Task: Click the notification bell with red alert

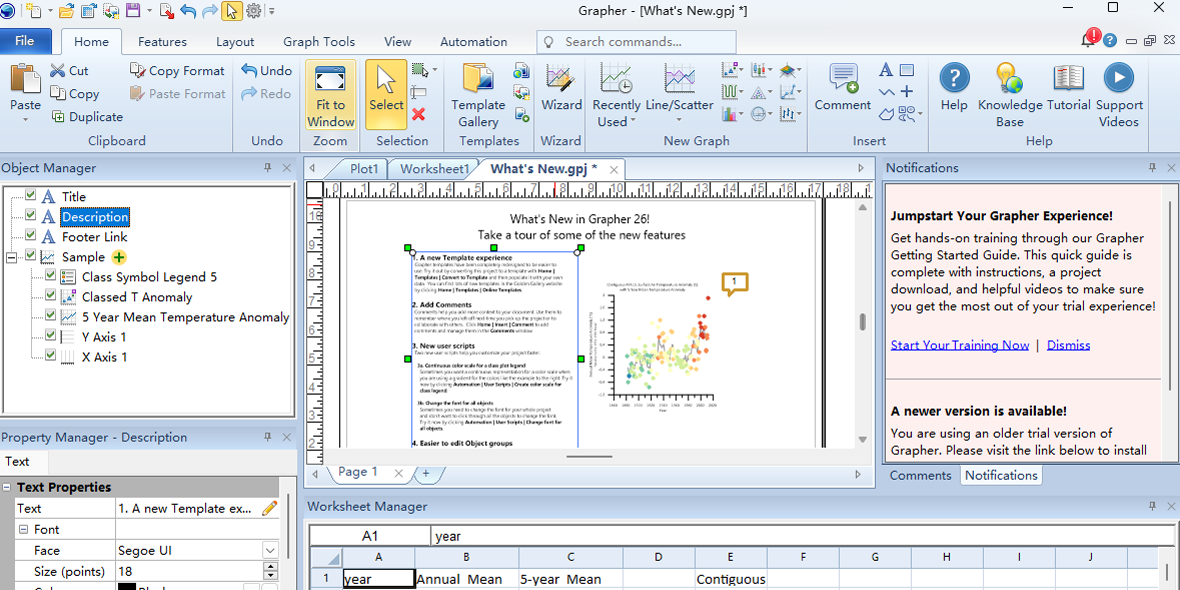Action: pos(1090,38)
